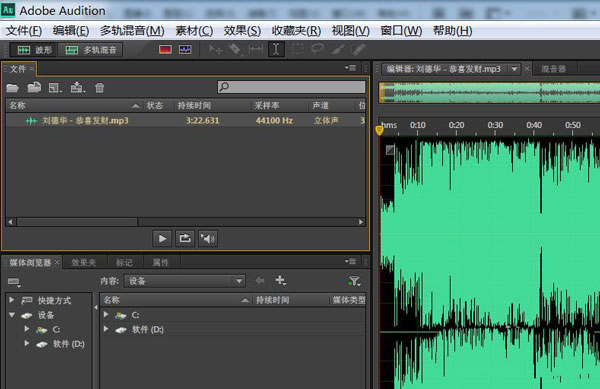Open the 内容 设备 dropdown
This screenshot has height=389, width=600.
[x=184, y=281]
